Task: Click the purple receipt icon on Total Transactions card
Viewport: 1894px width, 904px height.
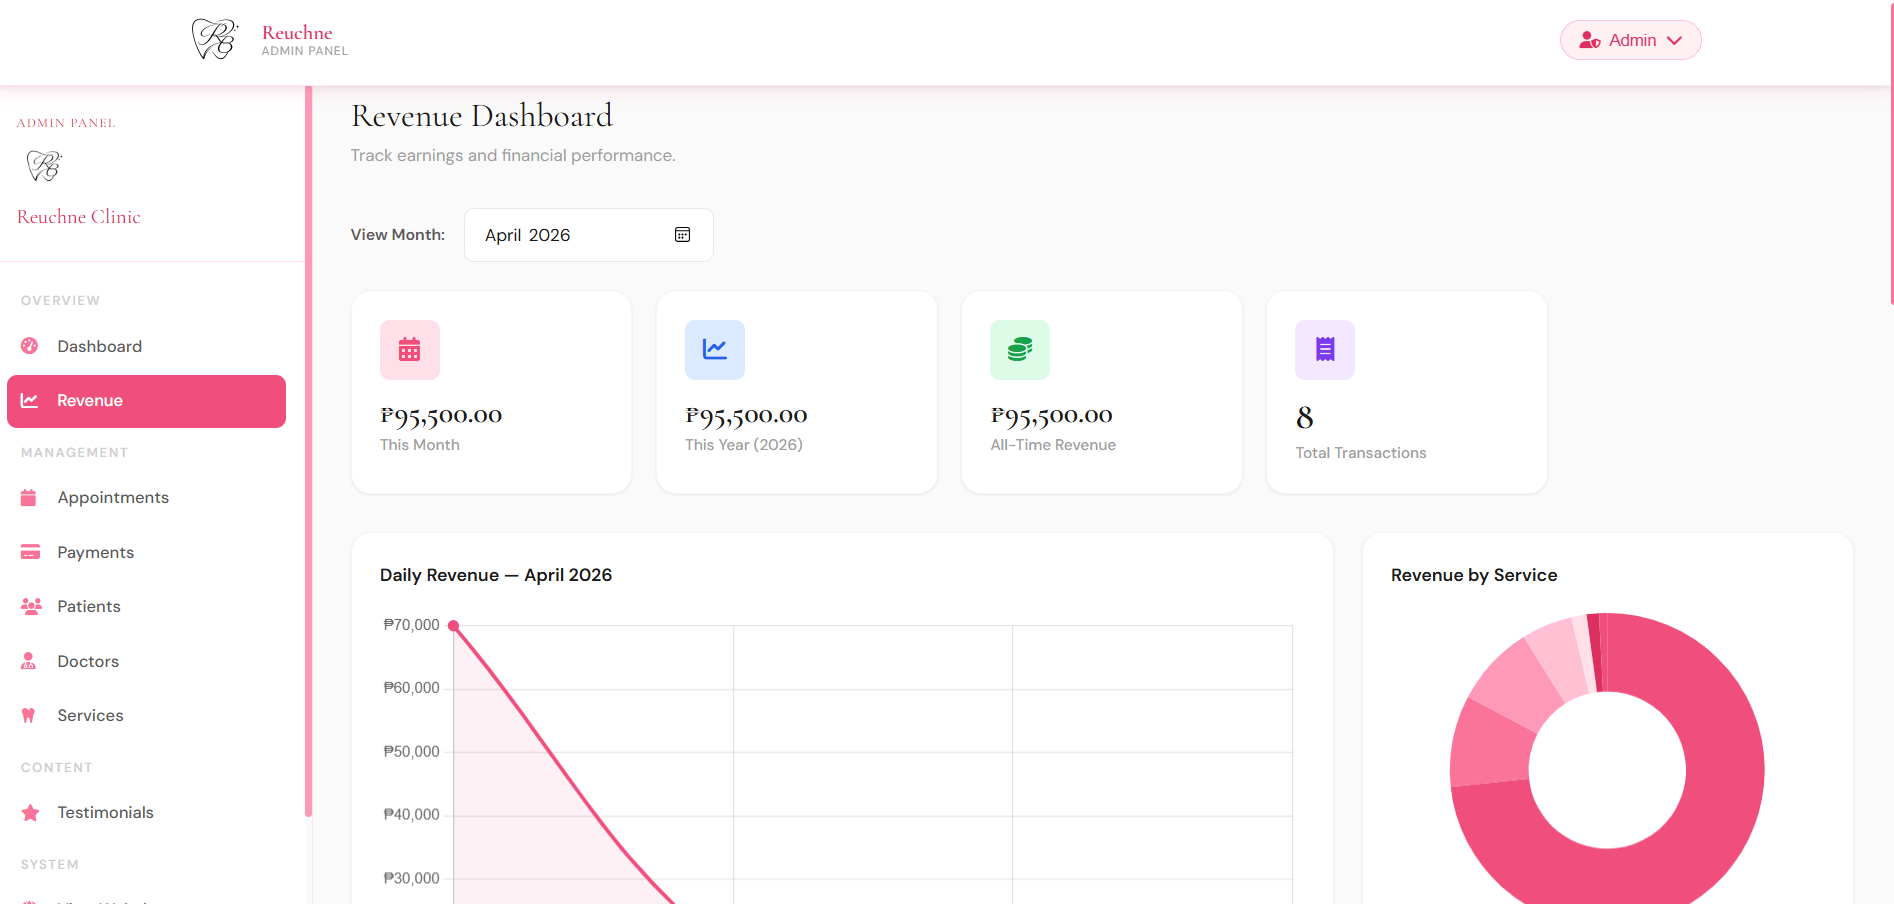Action: (x=1325, y=350)
